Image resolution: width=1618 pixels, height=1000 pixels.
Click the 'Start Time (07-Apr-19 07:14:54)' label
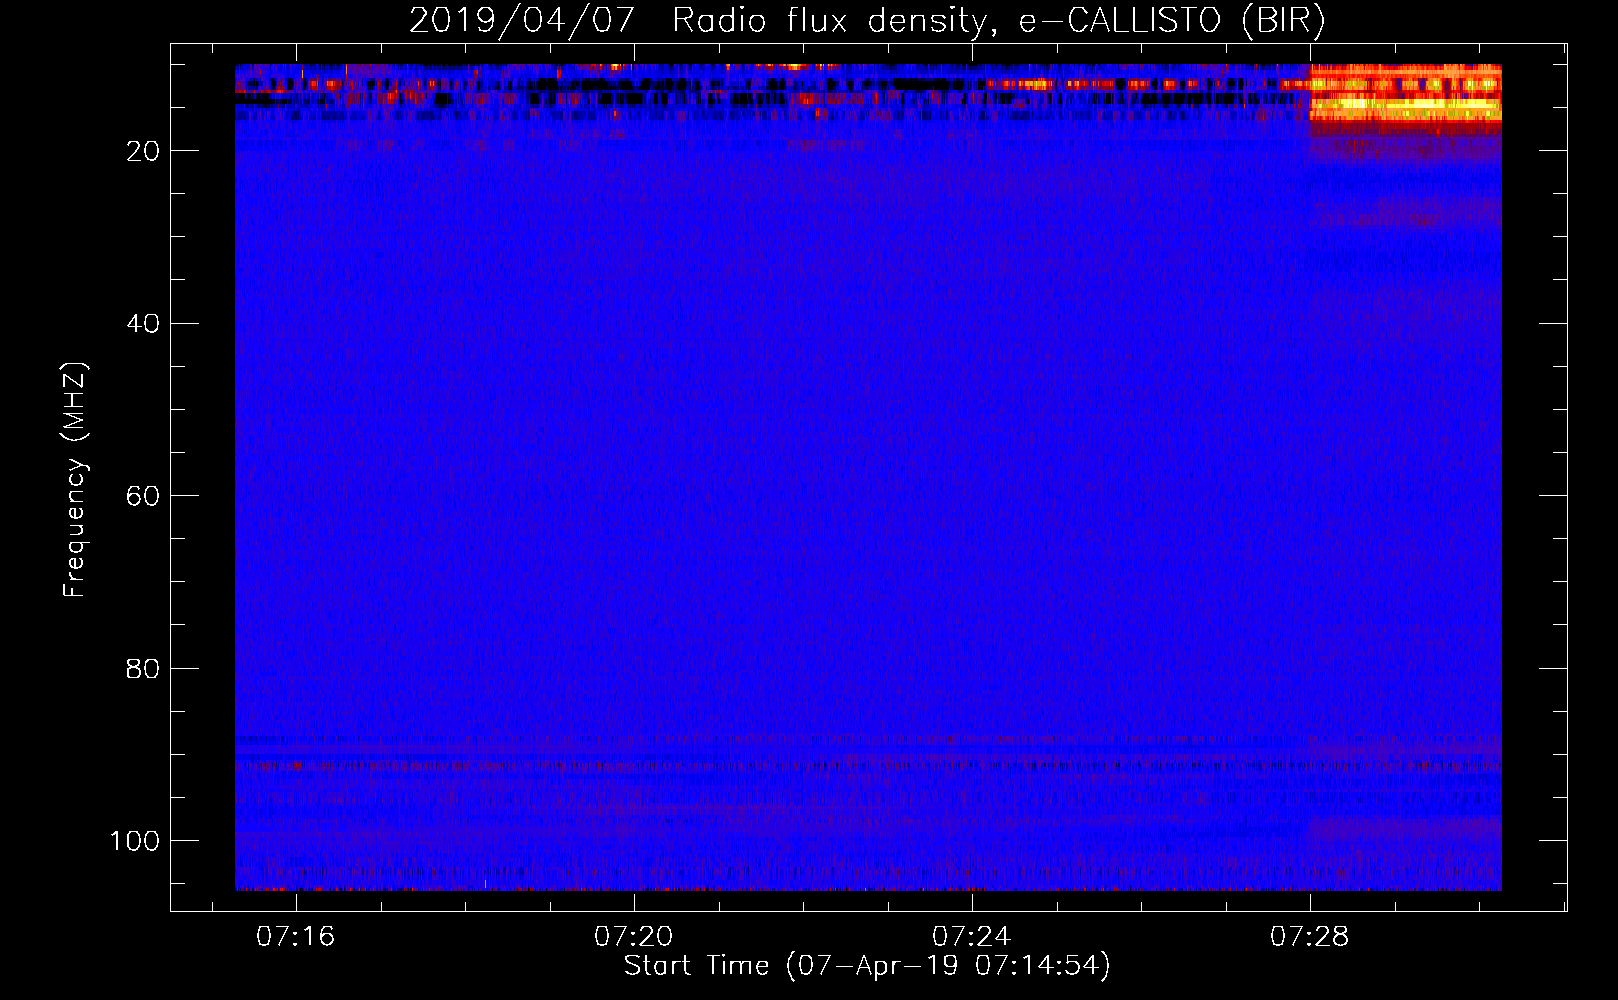pos(867,966)
